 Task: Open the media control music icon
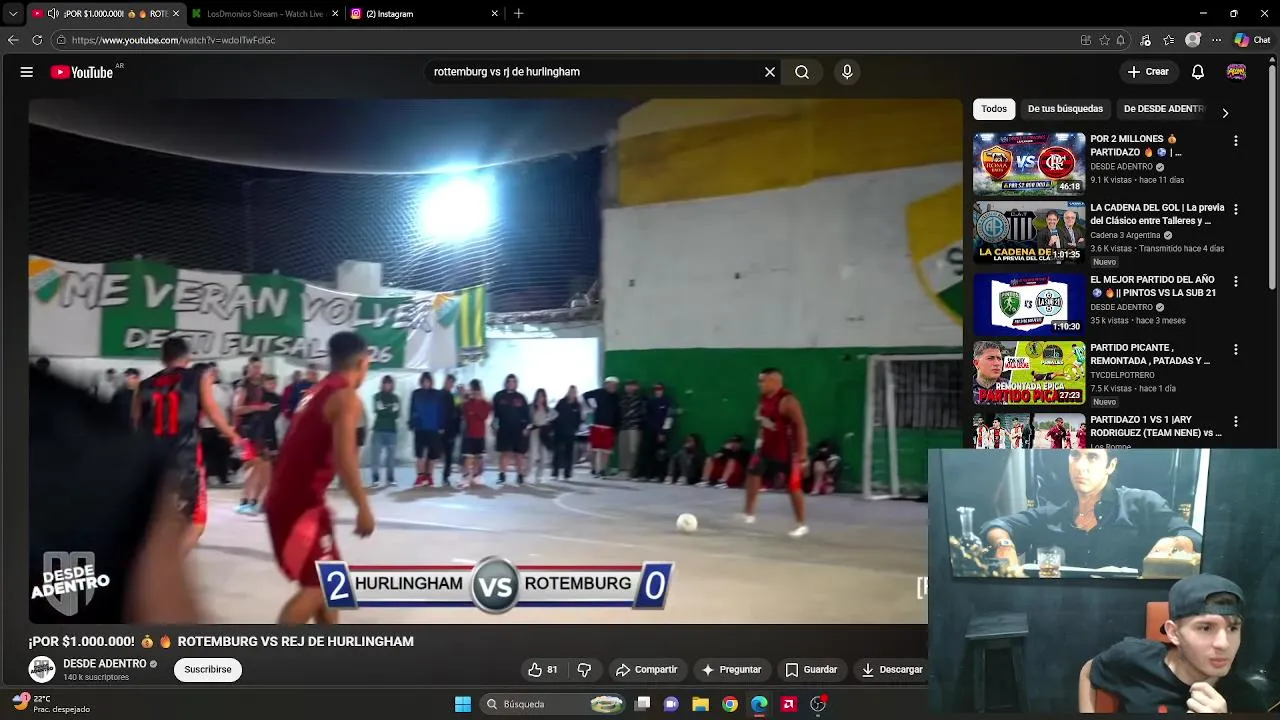tap(1145, 40)
